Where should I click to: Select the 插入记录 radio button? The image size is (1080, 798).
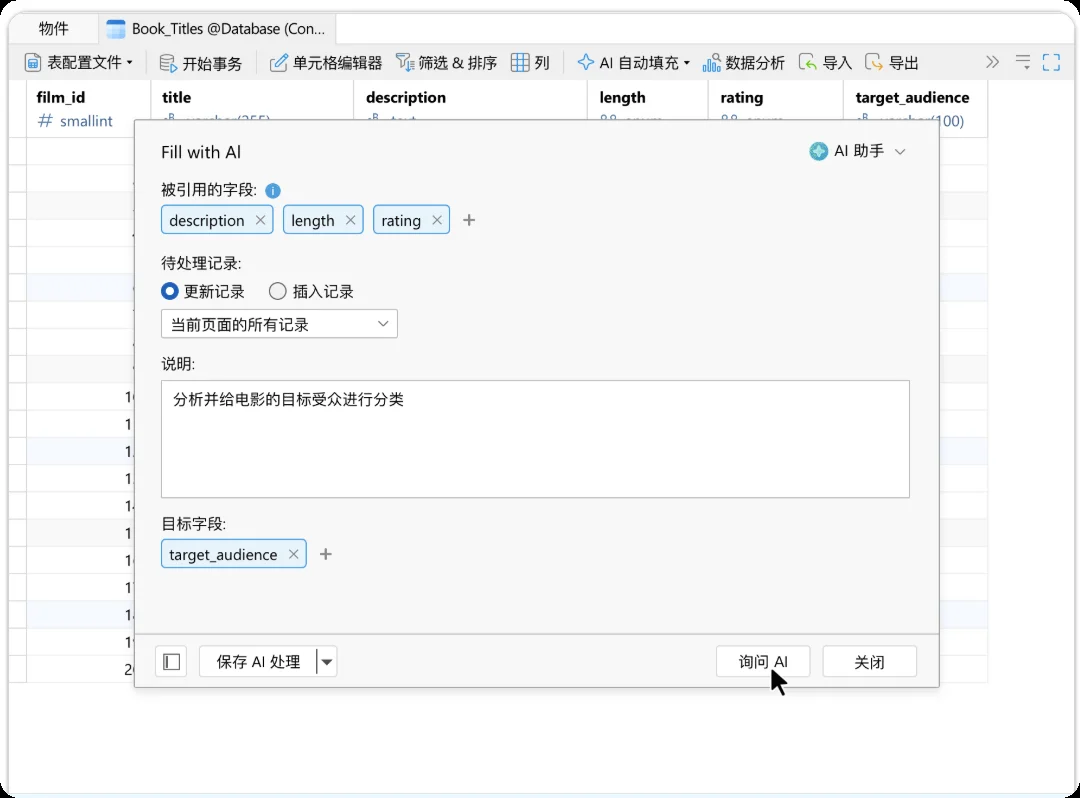point(278,291)
